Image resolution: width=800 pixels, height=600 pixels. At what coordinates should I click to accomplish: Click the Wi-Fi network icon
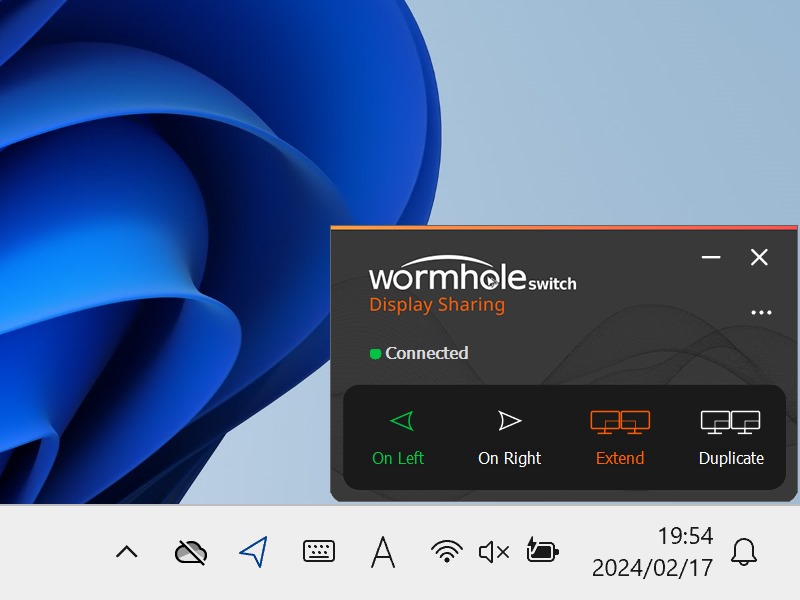449,551
